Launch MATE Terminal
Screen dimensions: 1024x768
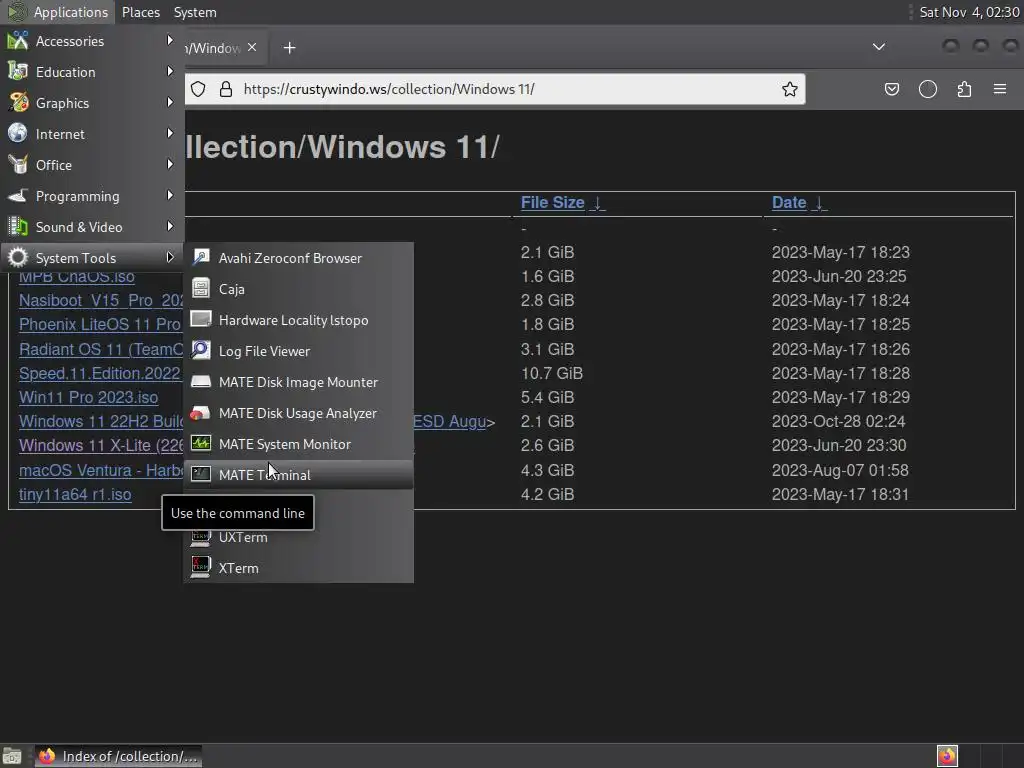tap(298, 475)
